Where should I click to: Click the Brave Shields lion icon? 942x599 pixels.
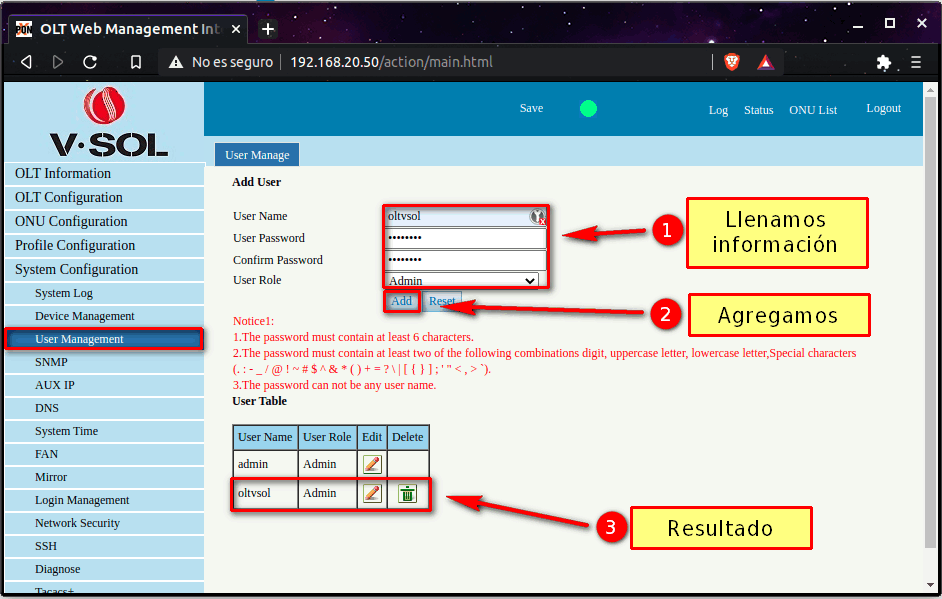(x=732, y=62)
